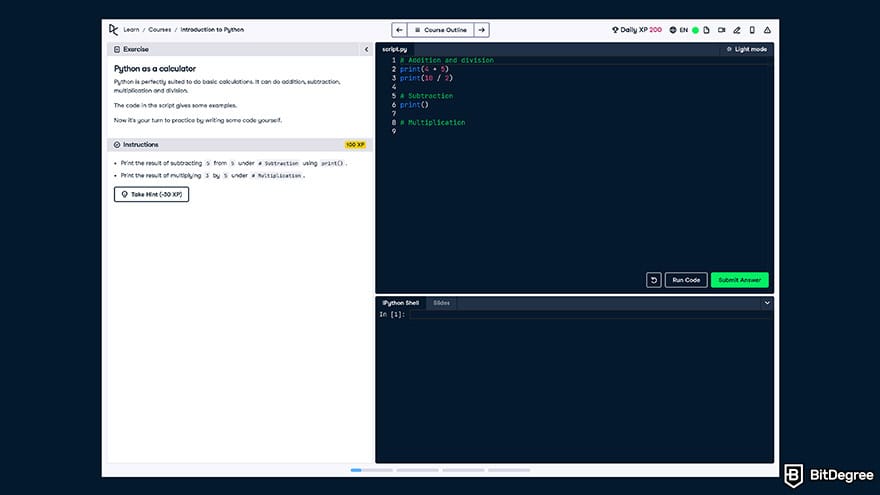880x495 pixels.
Task: Click the green status dot
Action: pos(695,30)
